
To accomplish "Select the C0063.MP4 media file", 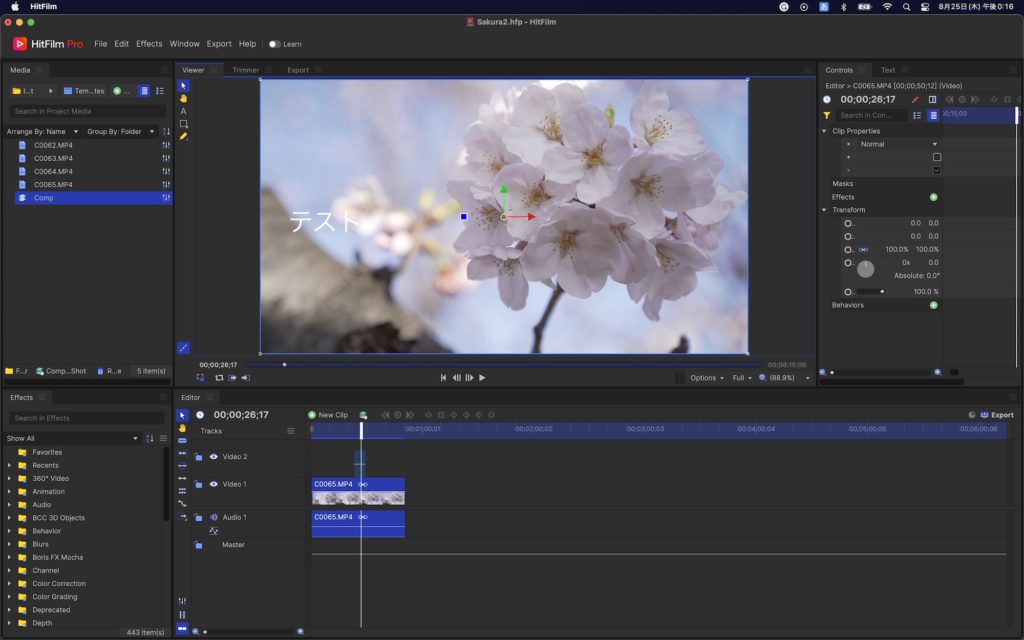I will 53,158.
